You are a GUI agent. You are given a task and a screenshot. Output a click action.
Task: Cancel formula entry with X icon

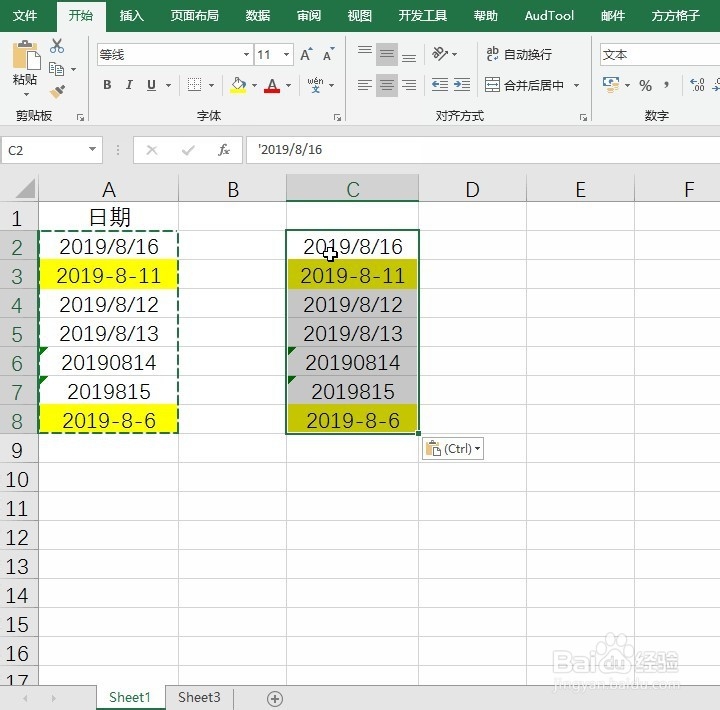tap(152, 150)
